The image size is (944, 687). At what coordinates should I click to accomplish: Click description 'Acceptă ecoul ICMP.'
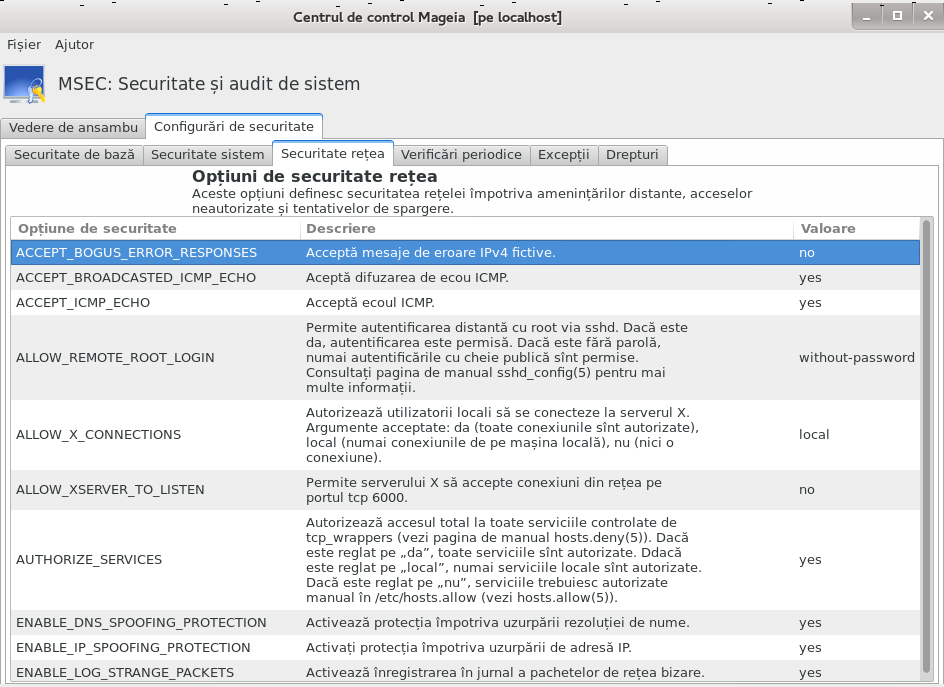click(x=370, y=303)
